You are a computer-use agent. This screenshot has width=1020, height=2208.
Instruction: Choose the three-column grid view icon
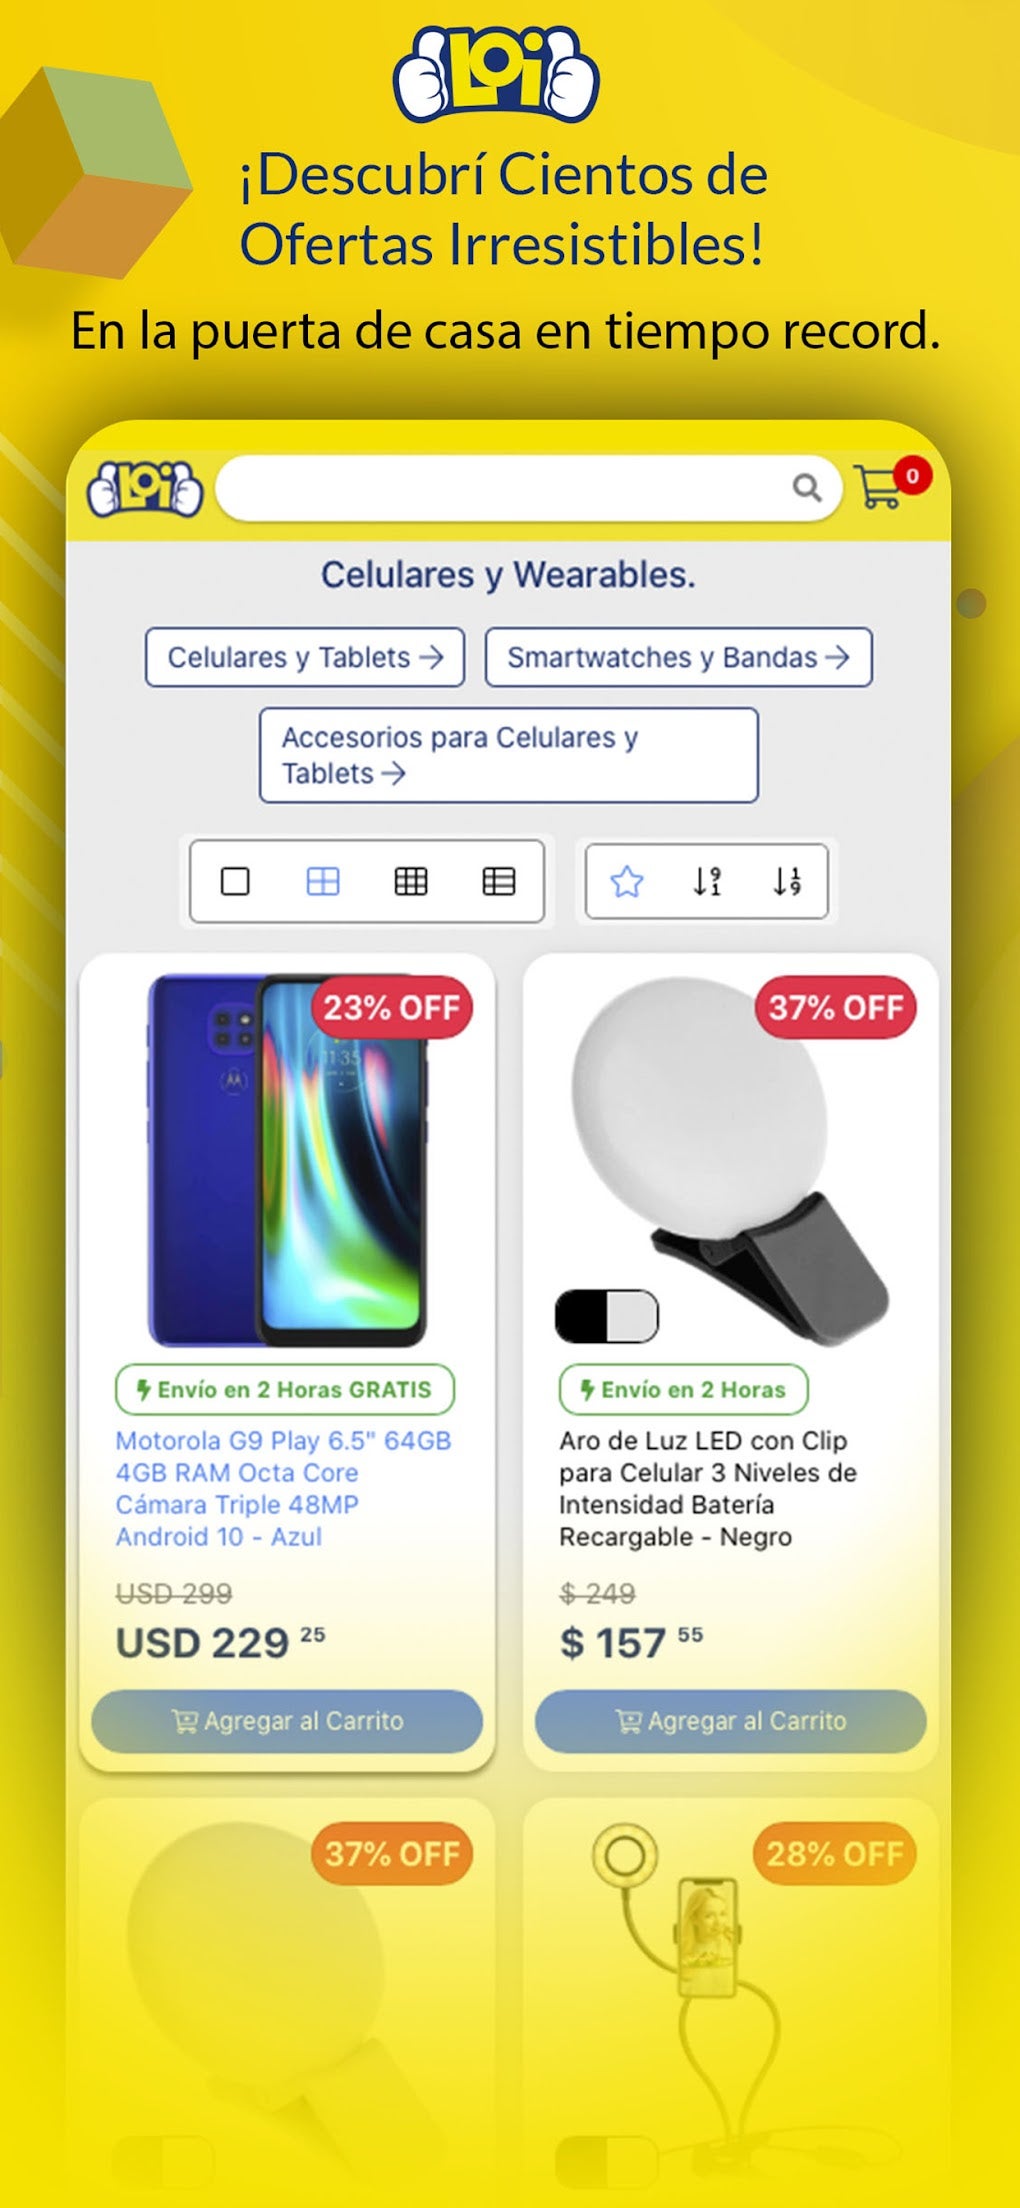click(411, 881)
